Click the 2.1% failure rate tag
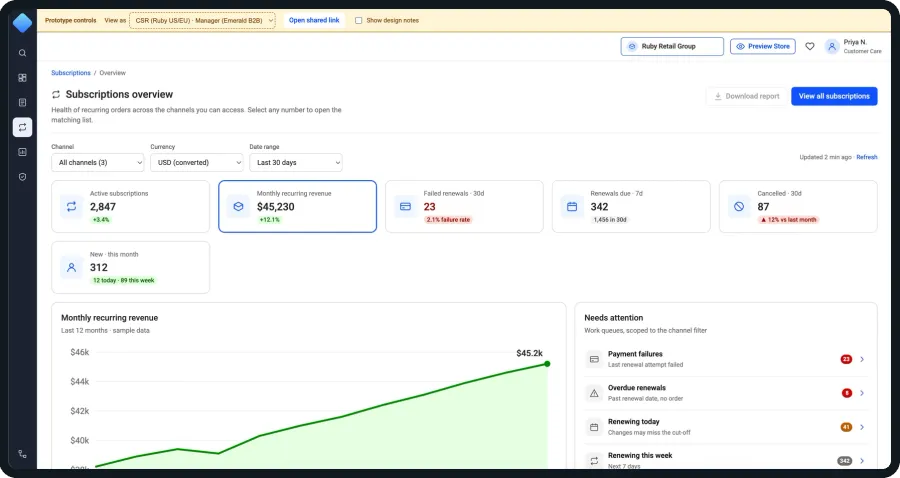Image resolution: width=900 pixels, height=478 pixels. pyautogui.click(x=448, y=220)
